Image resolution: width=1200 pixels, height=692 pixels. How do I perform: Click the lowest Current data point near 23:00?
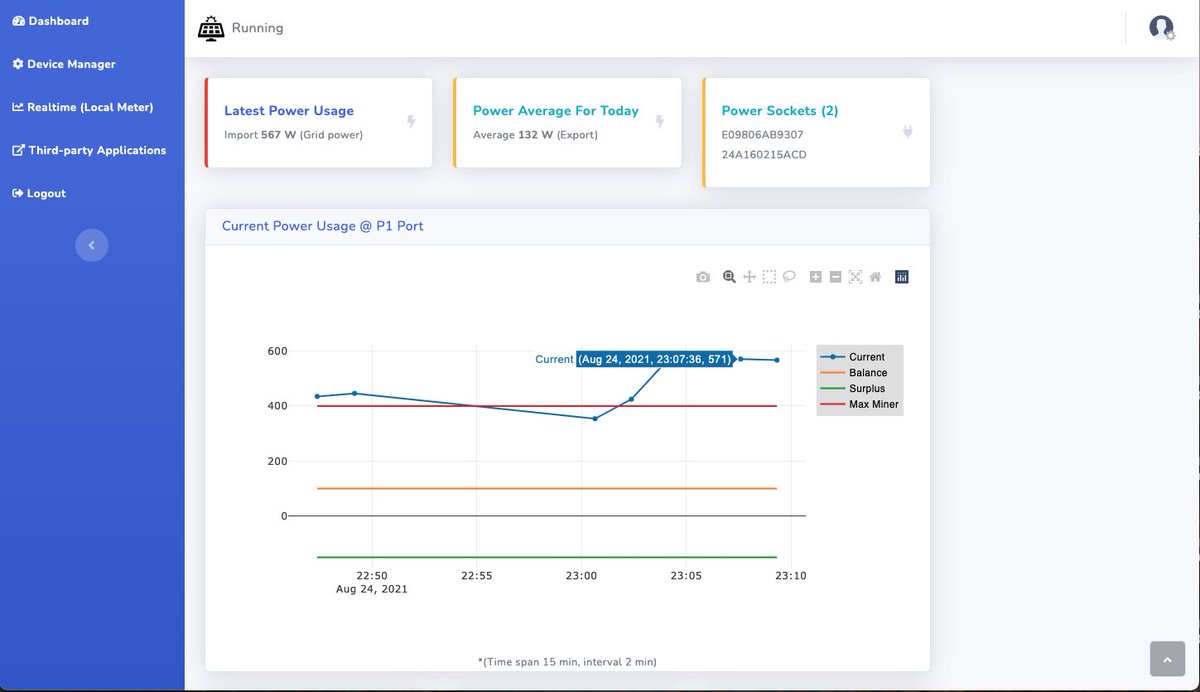click(595, 418)
